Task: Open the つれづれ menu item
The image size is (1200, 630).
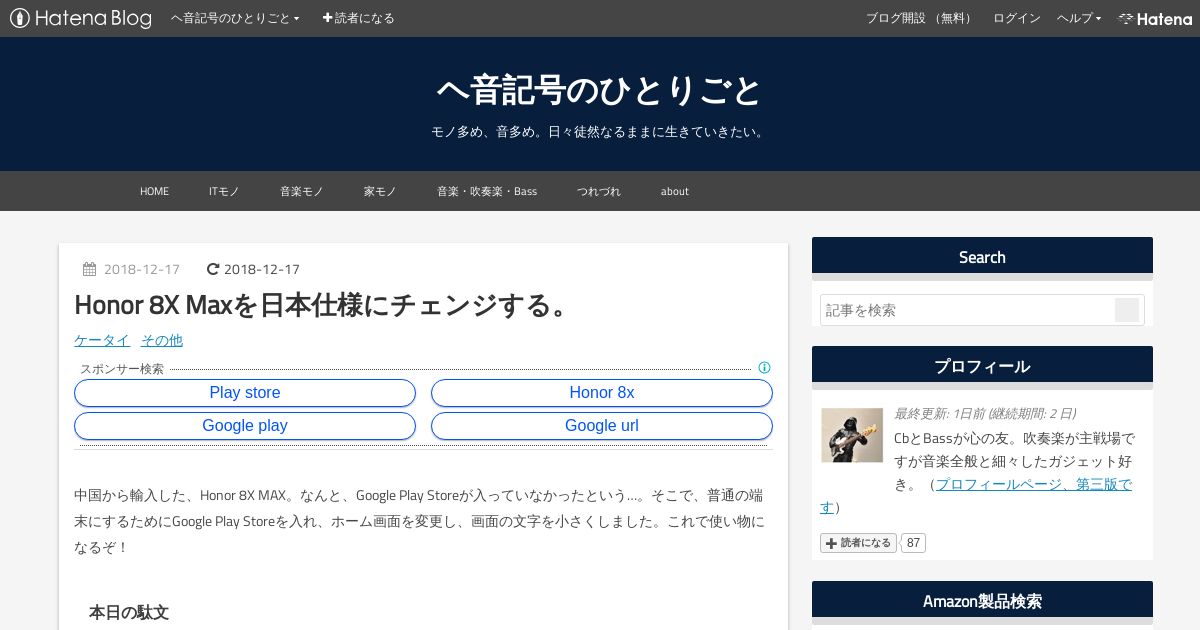Action: tap(598, 191)
